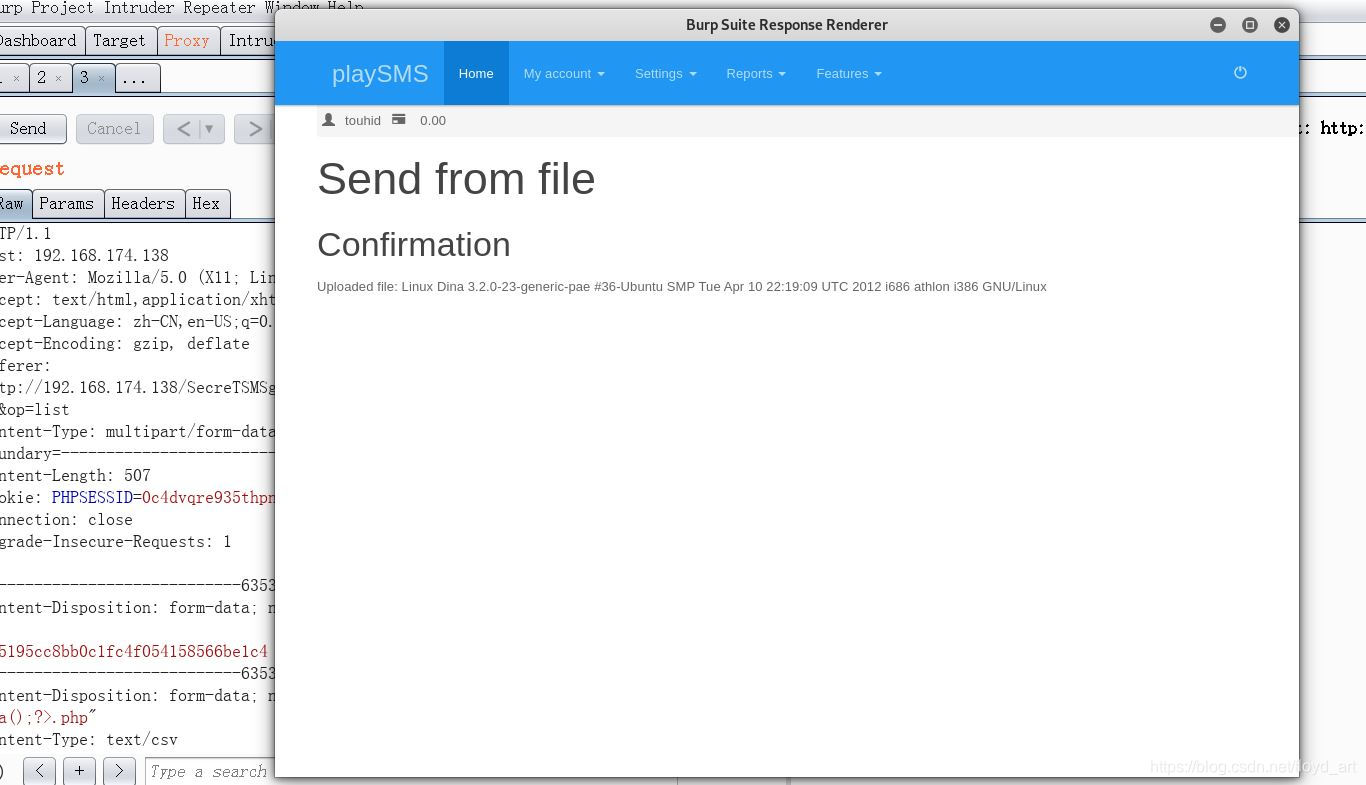Click the Uploaded file output text

(682, 287)
